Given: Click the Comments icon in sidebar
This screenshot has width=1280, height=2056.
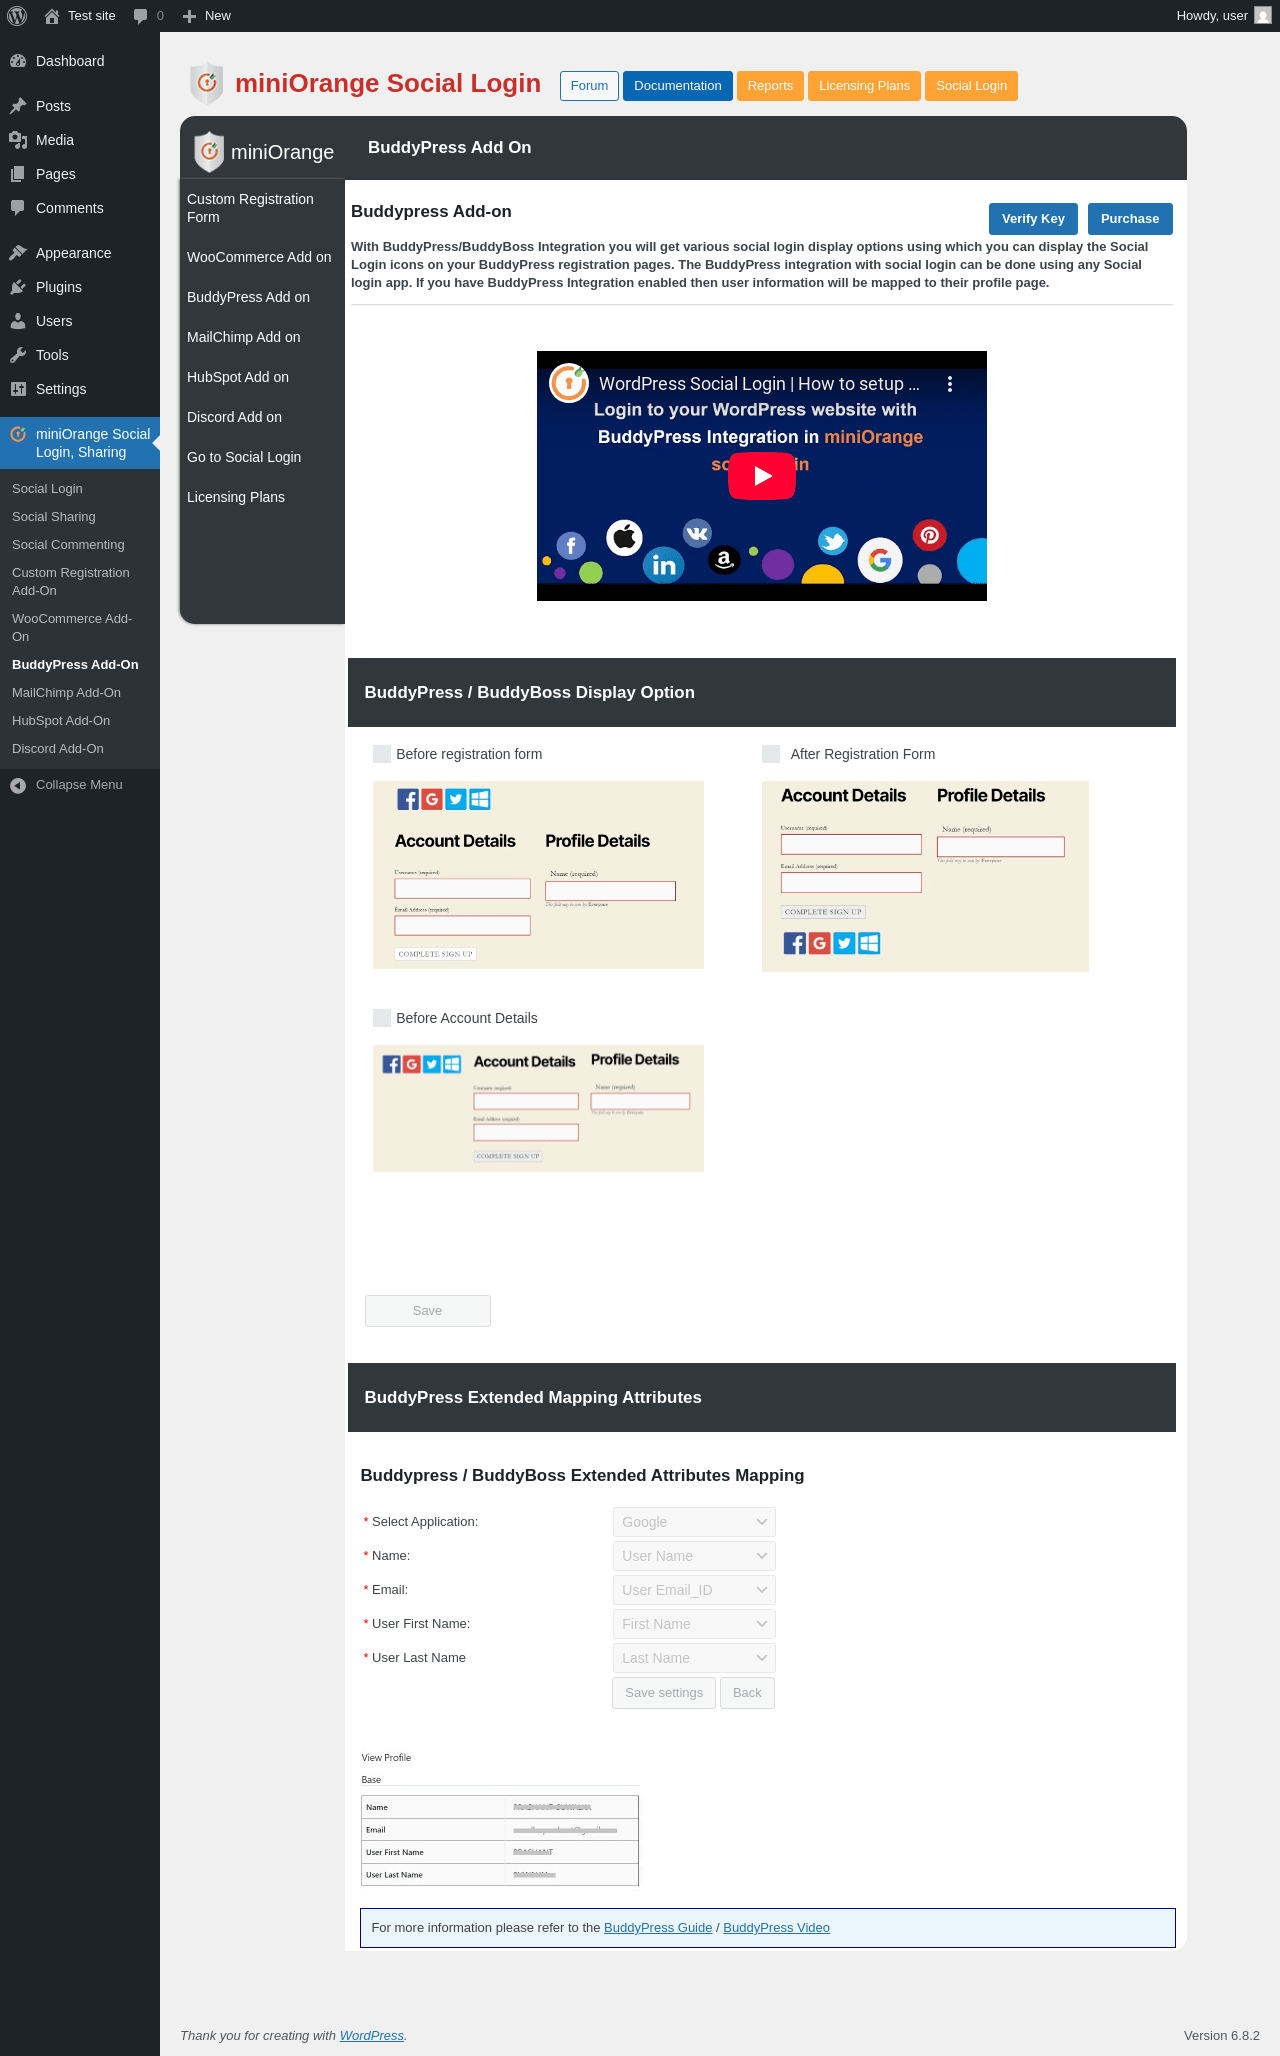Looking at the screenshot, I should point(18,208).
